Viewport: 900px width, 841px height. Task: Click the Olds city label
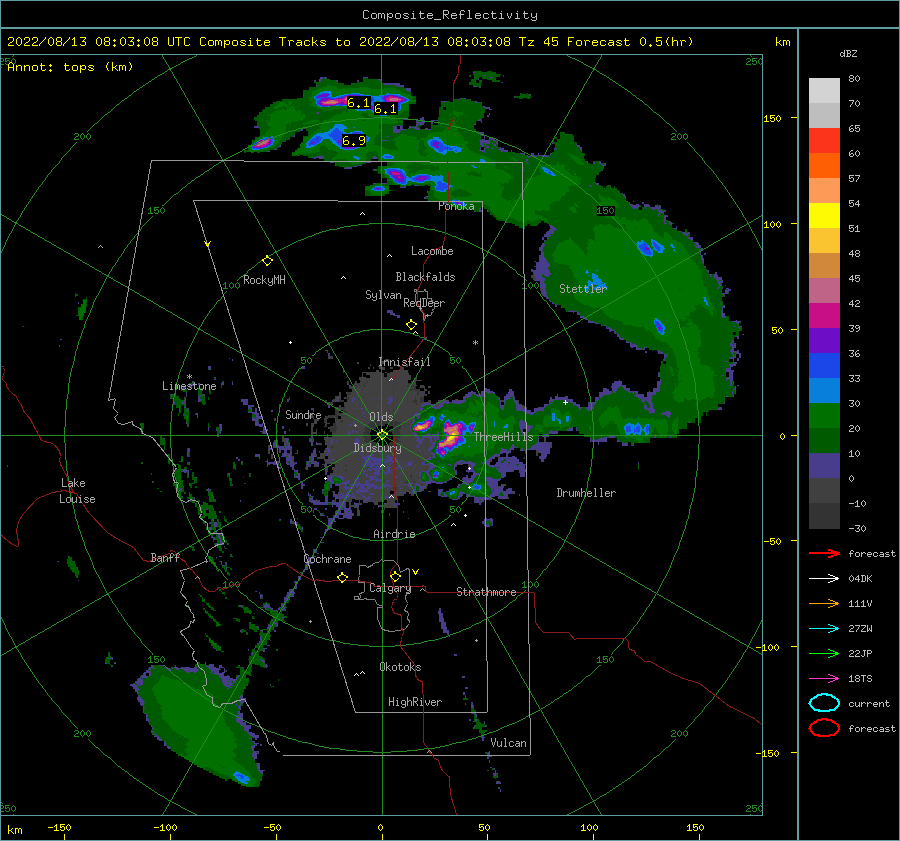click(x=381, y=417)
